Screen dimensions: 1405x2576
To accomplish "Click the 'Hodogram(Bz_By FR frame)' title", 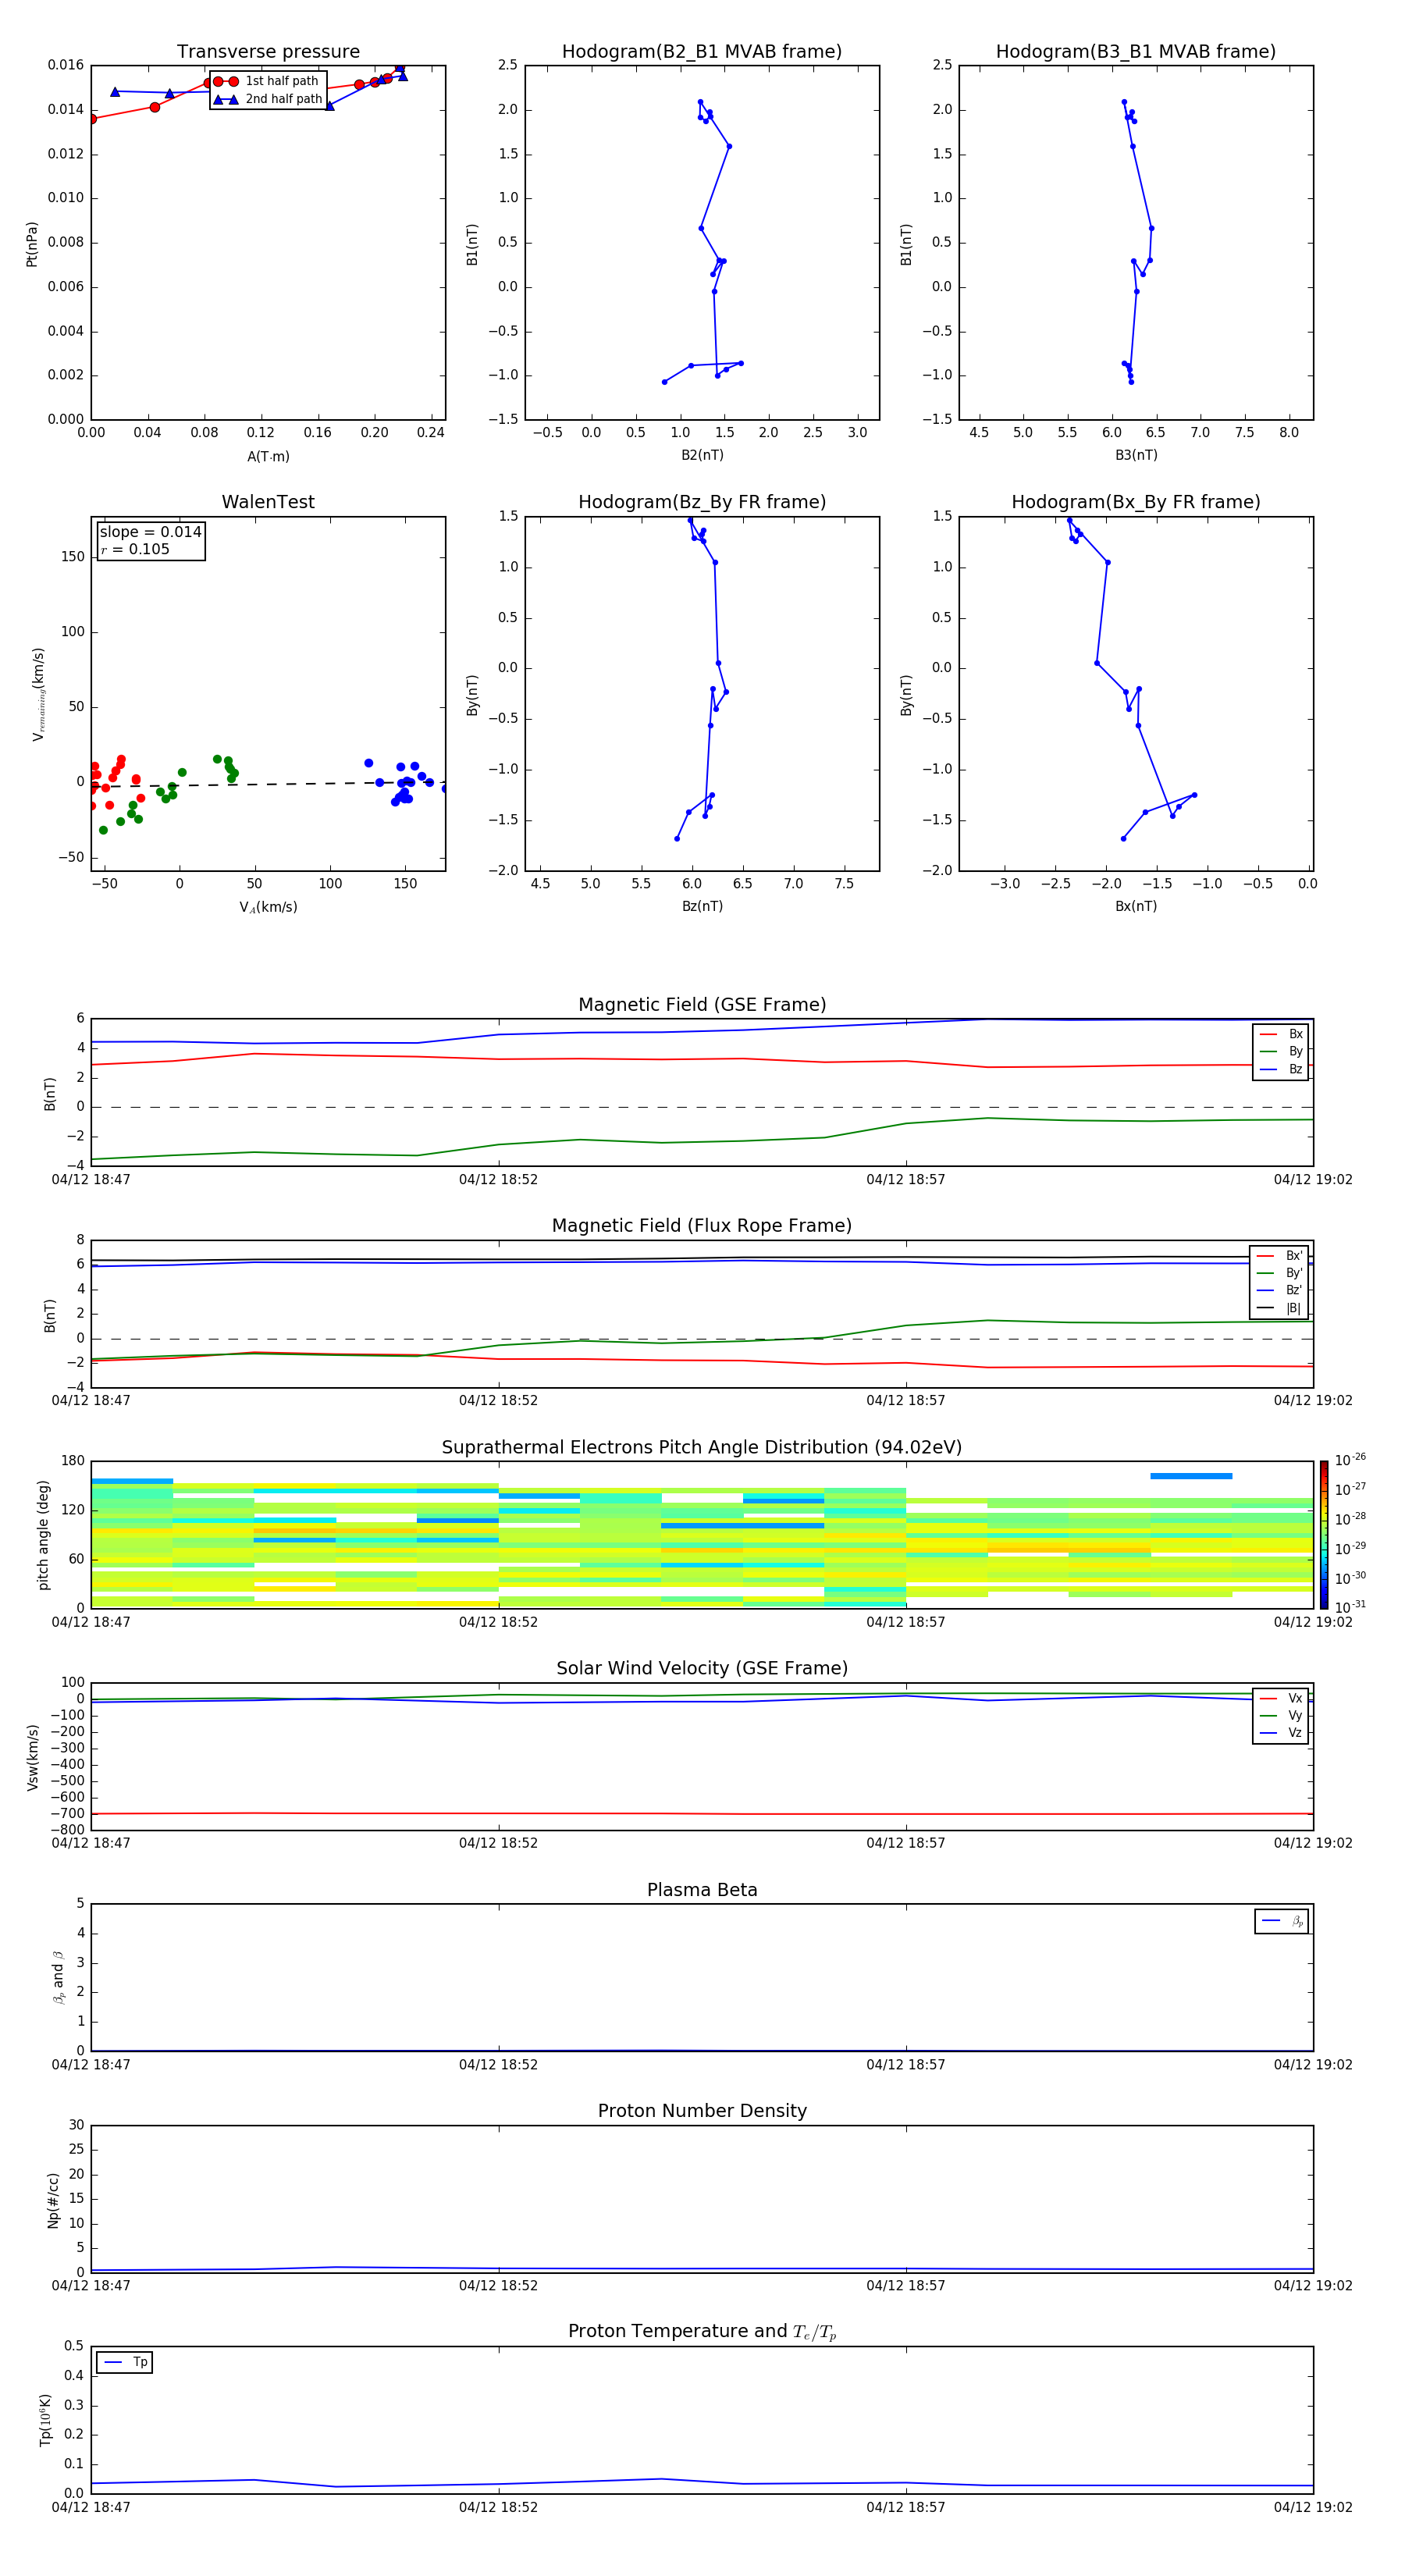I will (702, 502).
